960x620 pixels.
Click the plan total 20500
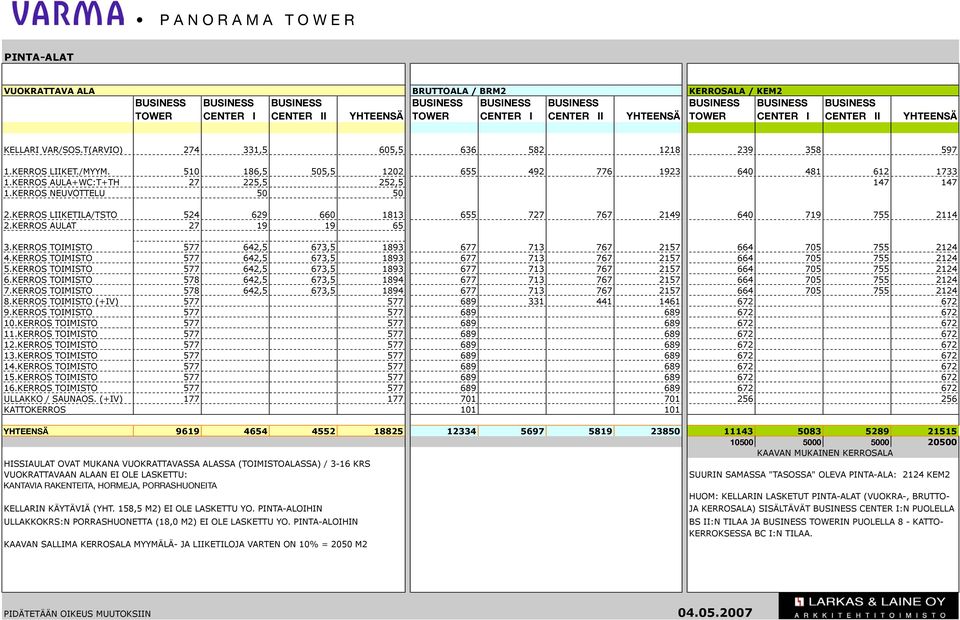click(942, 443)
